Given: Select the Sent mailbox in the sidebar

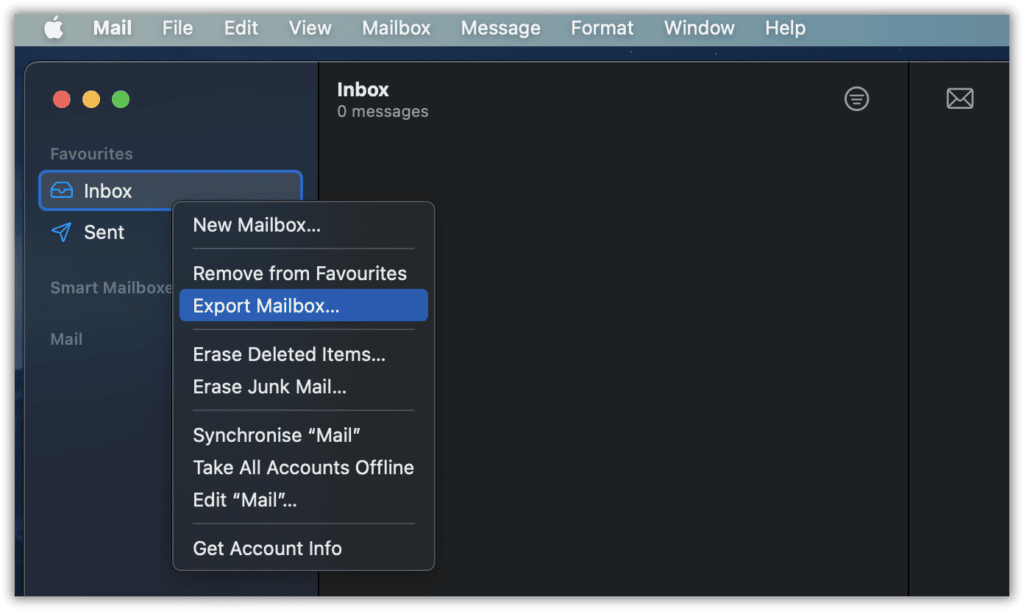Looking at the screenshot, I should pyautogui.click(x=103, y=231).
